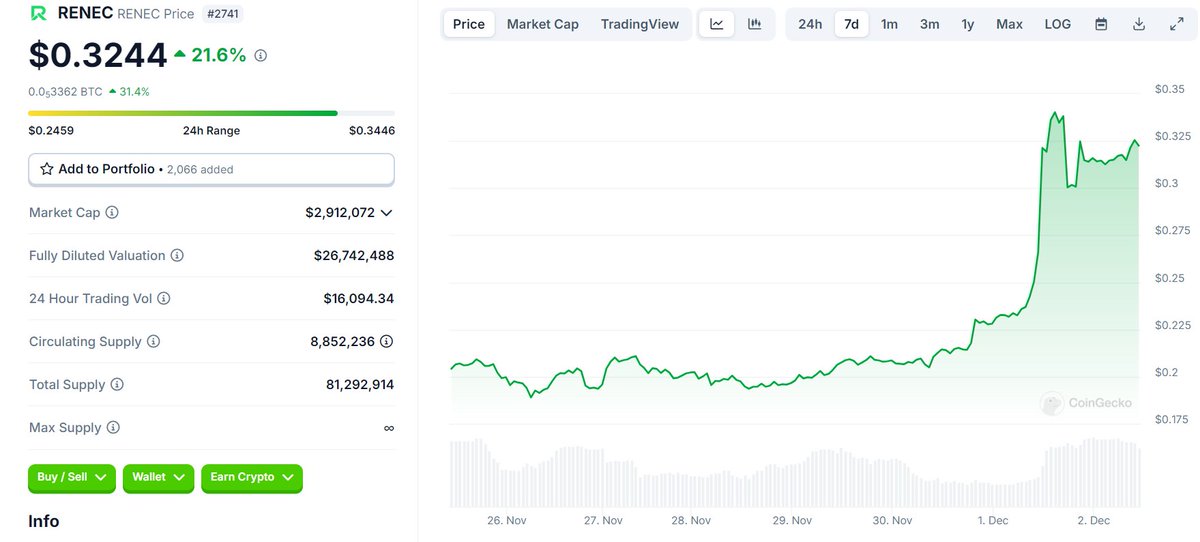This screenshot has height=542, width=1200.
Task: Open the Wallet dropdown
Action: (158, 478)
